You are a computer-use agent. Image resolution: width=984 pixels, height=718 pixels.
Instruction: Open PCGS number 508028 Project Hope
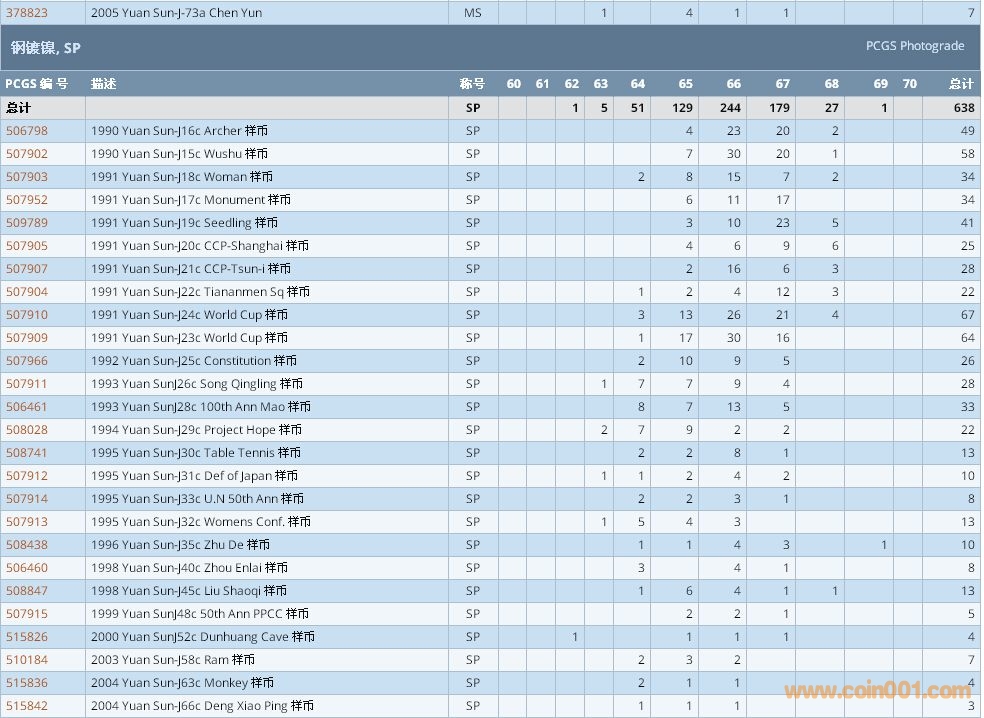pos(27,430)
